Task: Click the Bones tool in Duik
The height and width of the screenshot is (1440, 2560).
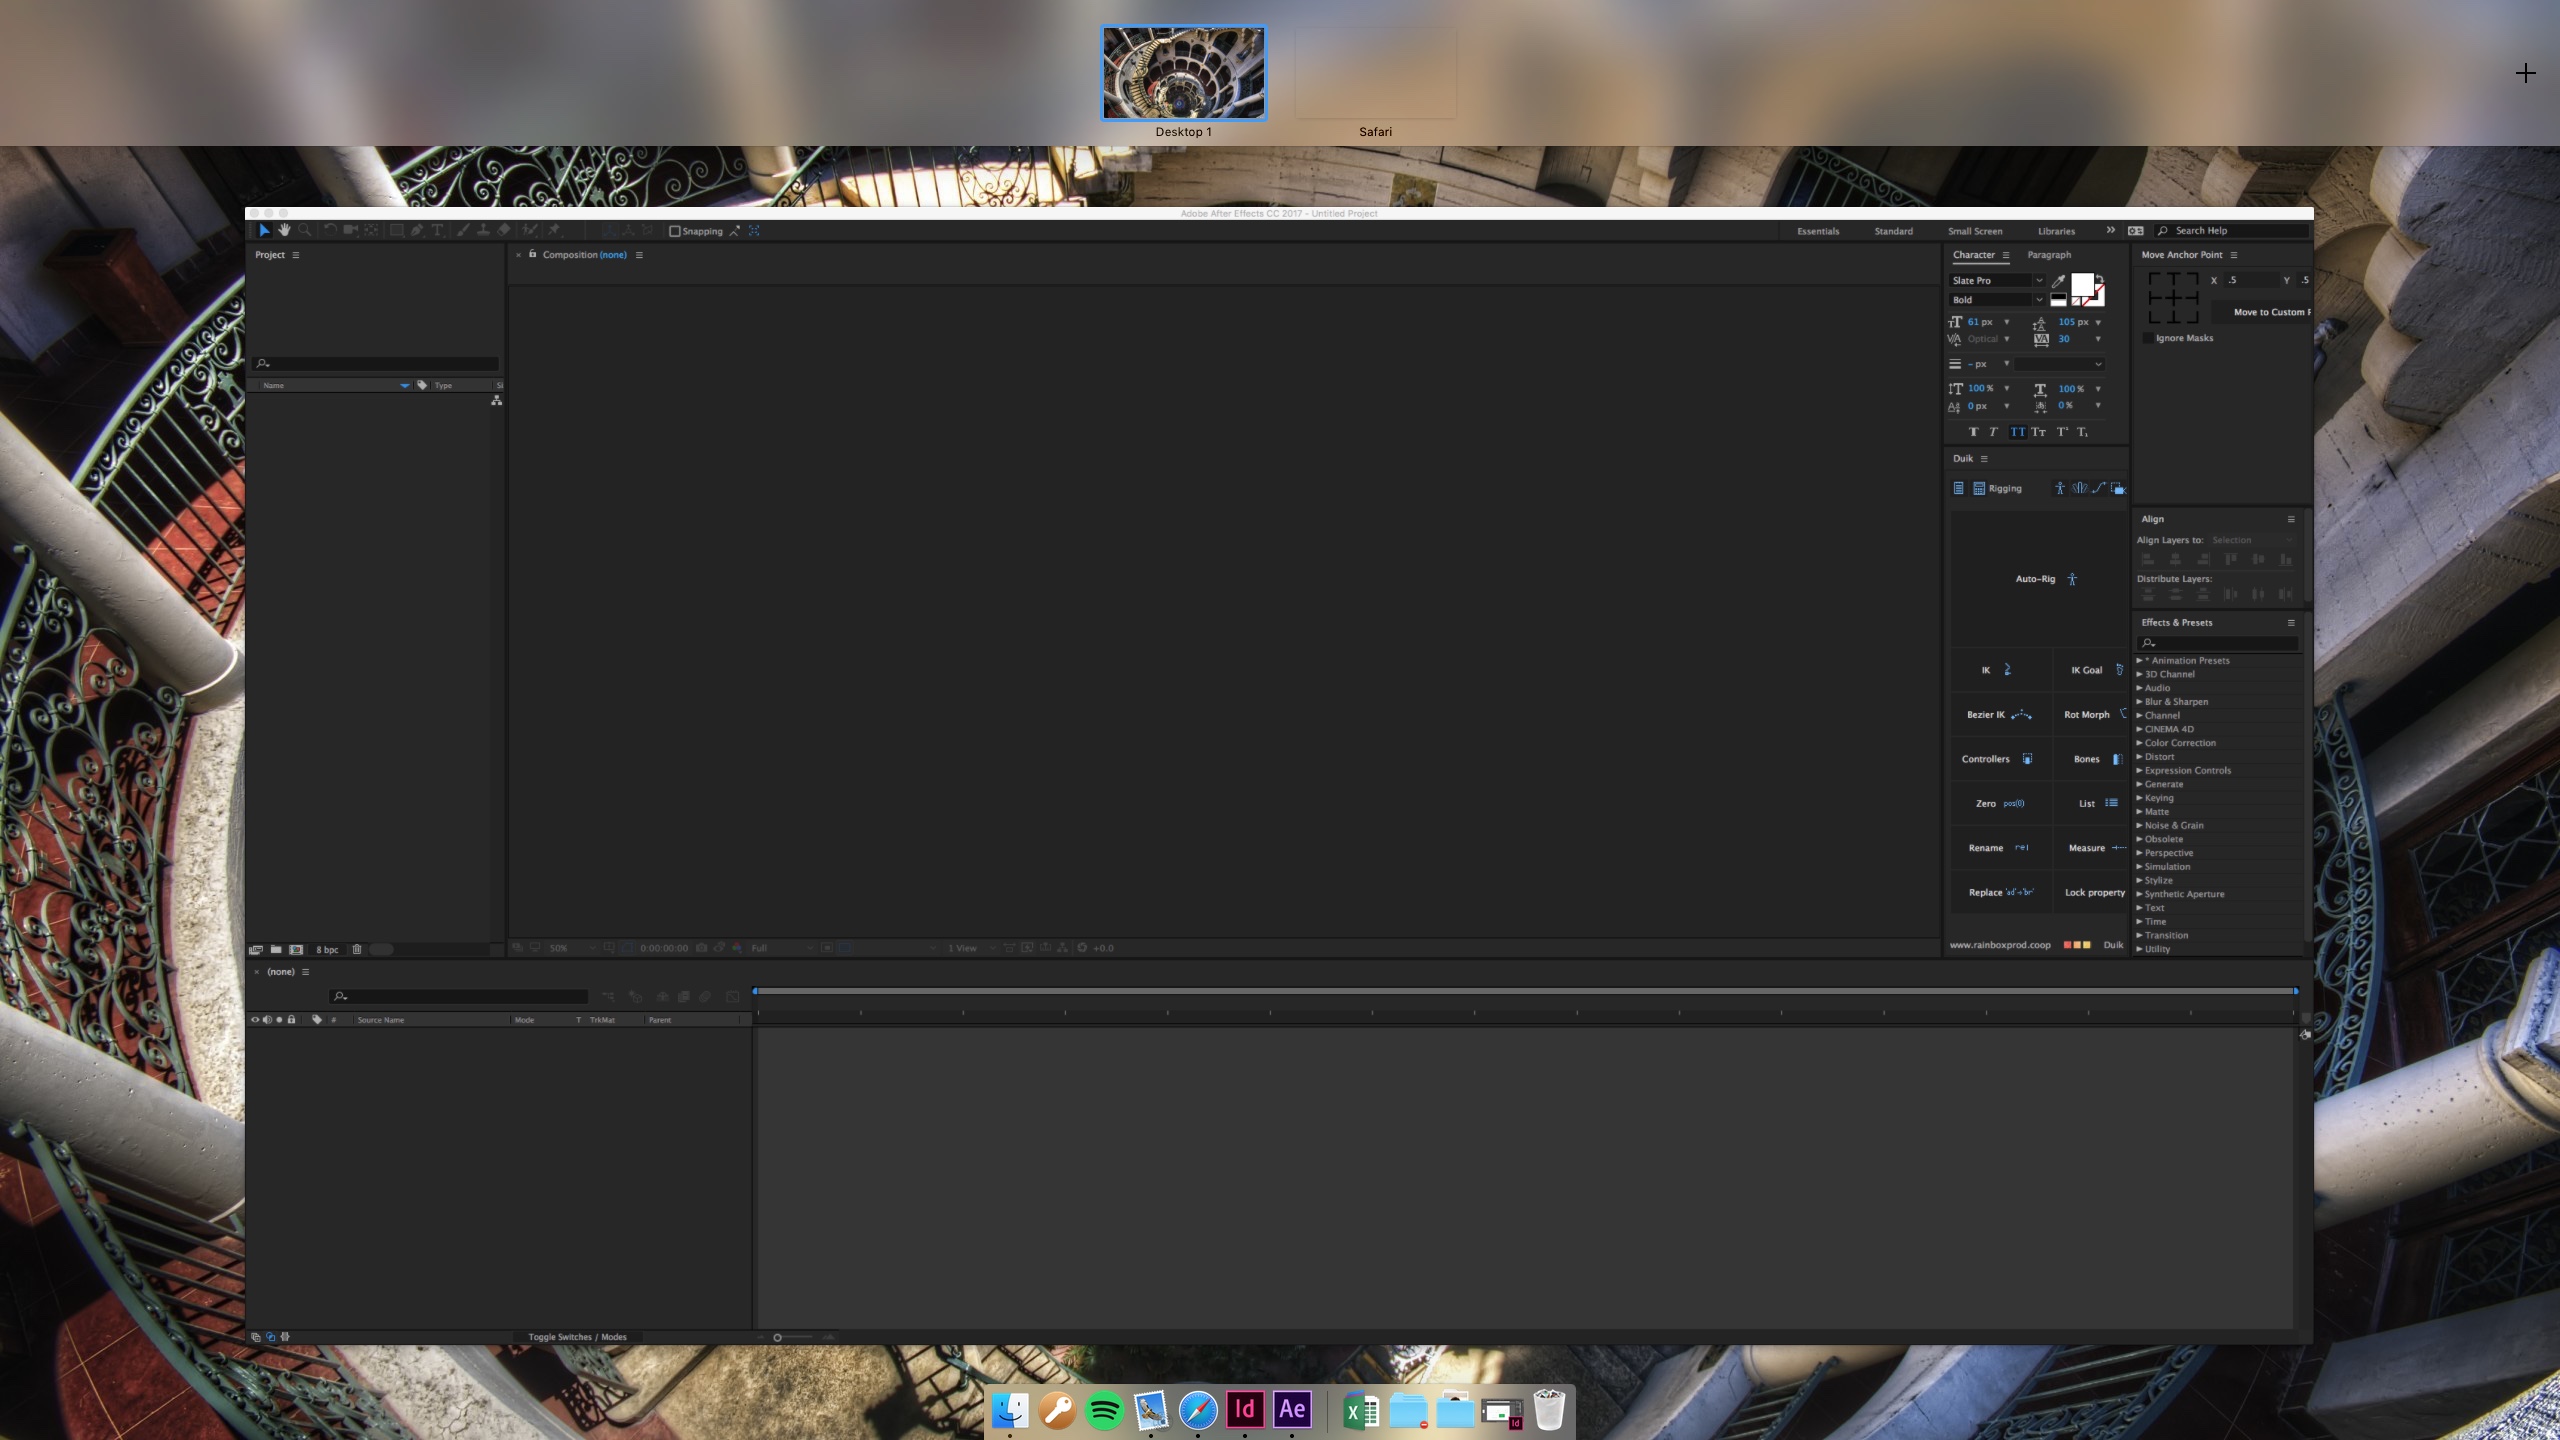Action: [2095, 759]
